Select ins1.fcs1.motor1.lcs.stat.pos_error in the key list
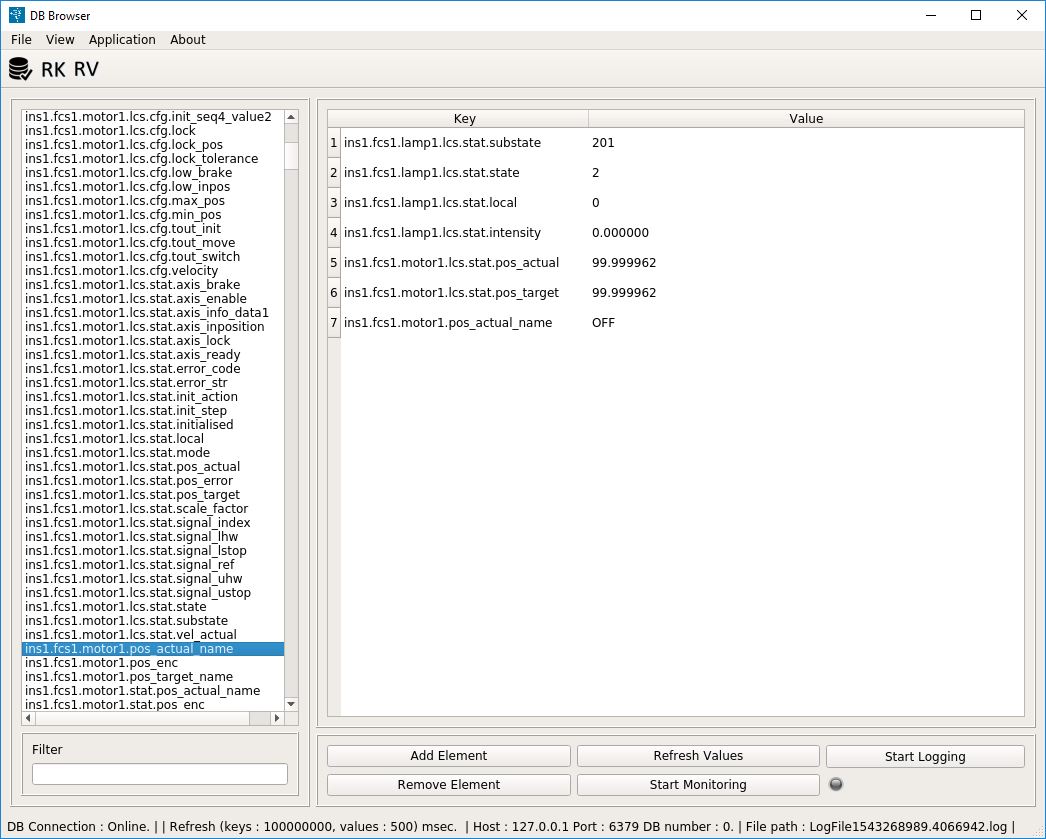Viewport: 1046px width, 839px height. click(x=129, y=481)
